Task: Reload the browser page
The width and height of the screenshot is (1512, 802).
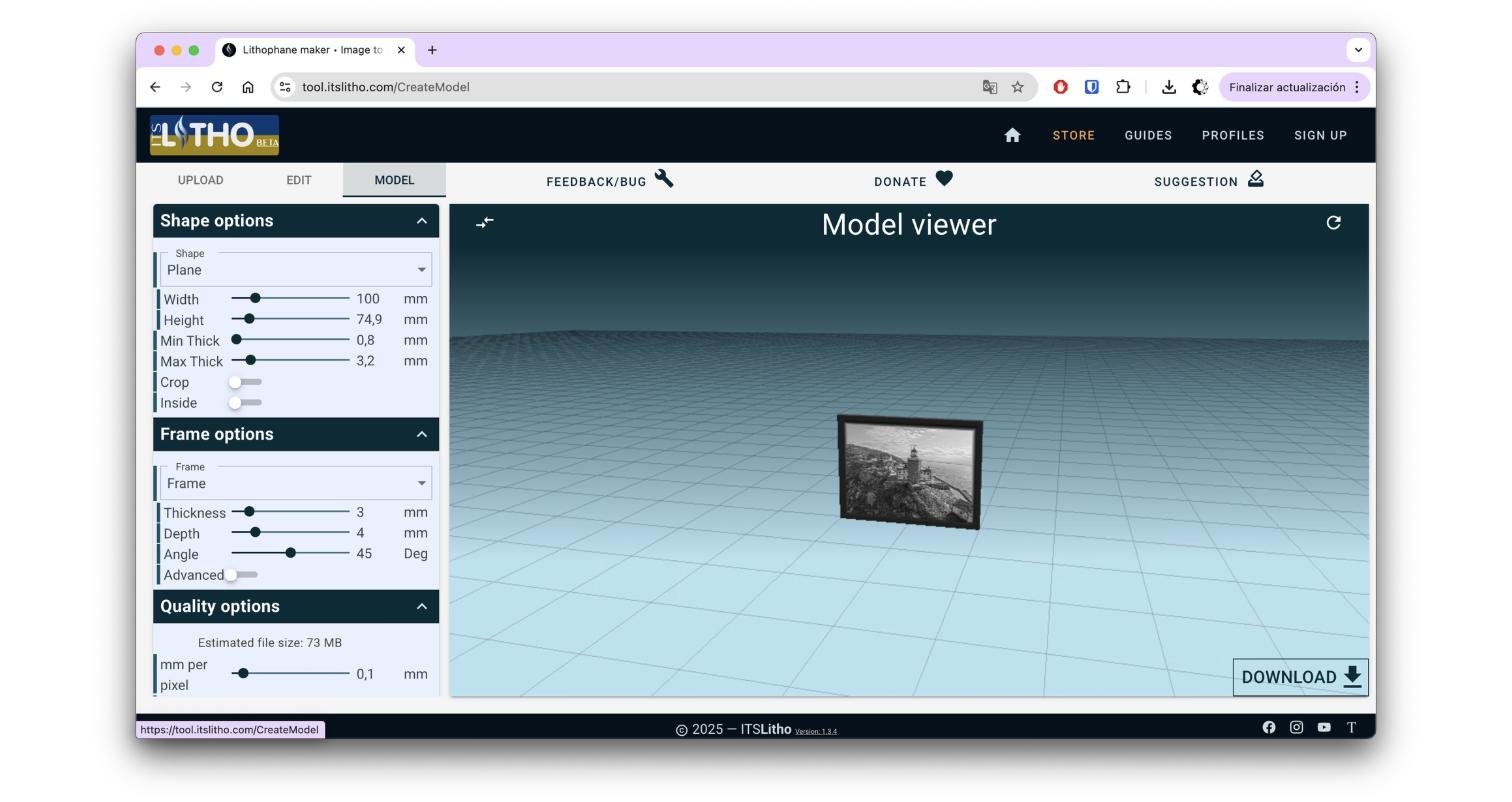Action: coord(217,87)
